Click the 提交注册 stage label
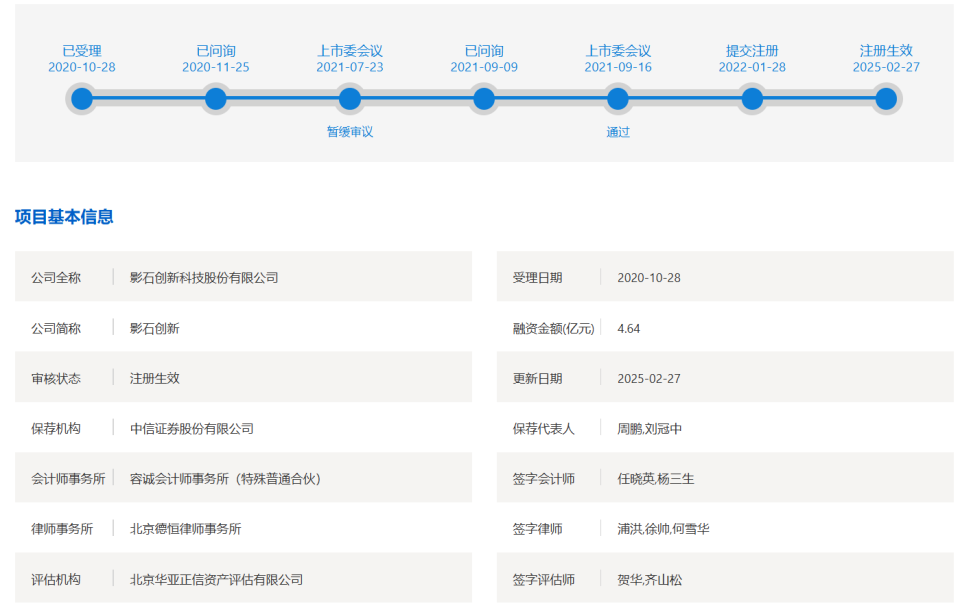This screenshot has width=960, height=606. [x=752, y=51]
